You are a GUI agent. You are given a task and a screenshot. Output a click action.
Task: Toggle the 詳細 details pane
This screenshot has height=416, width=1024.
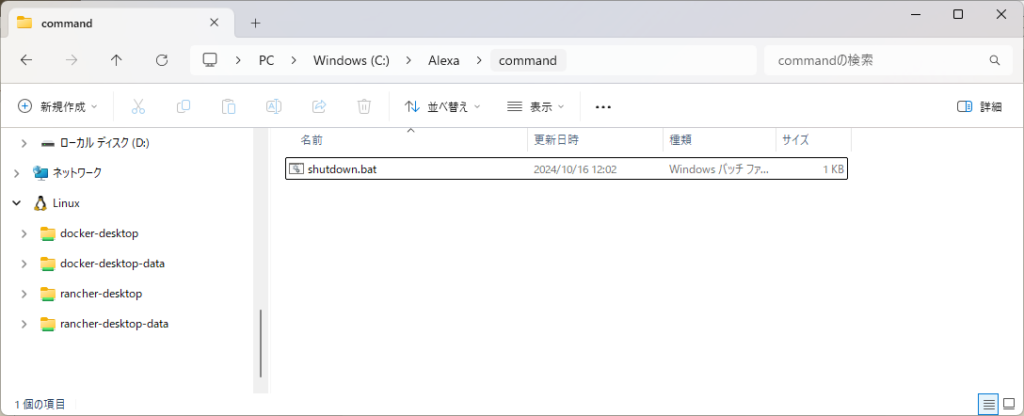point(979,106)
